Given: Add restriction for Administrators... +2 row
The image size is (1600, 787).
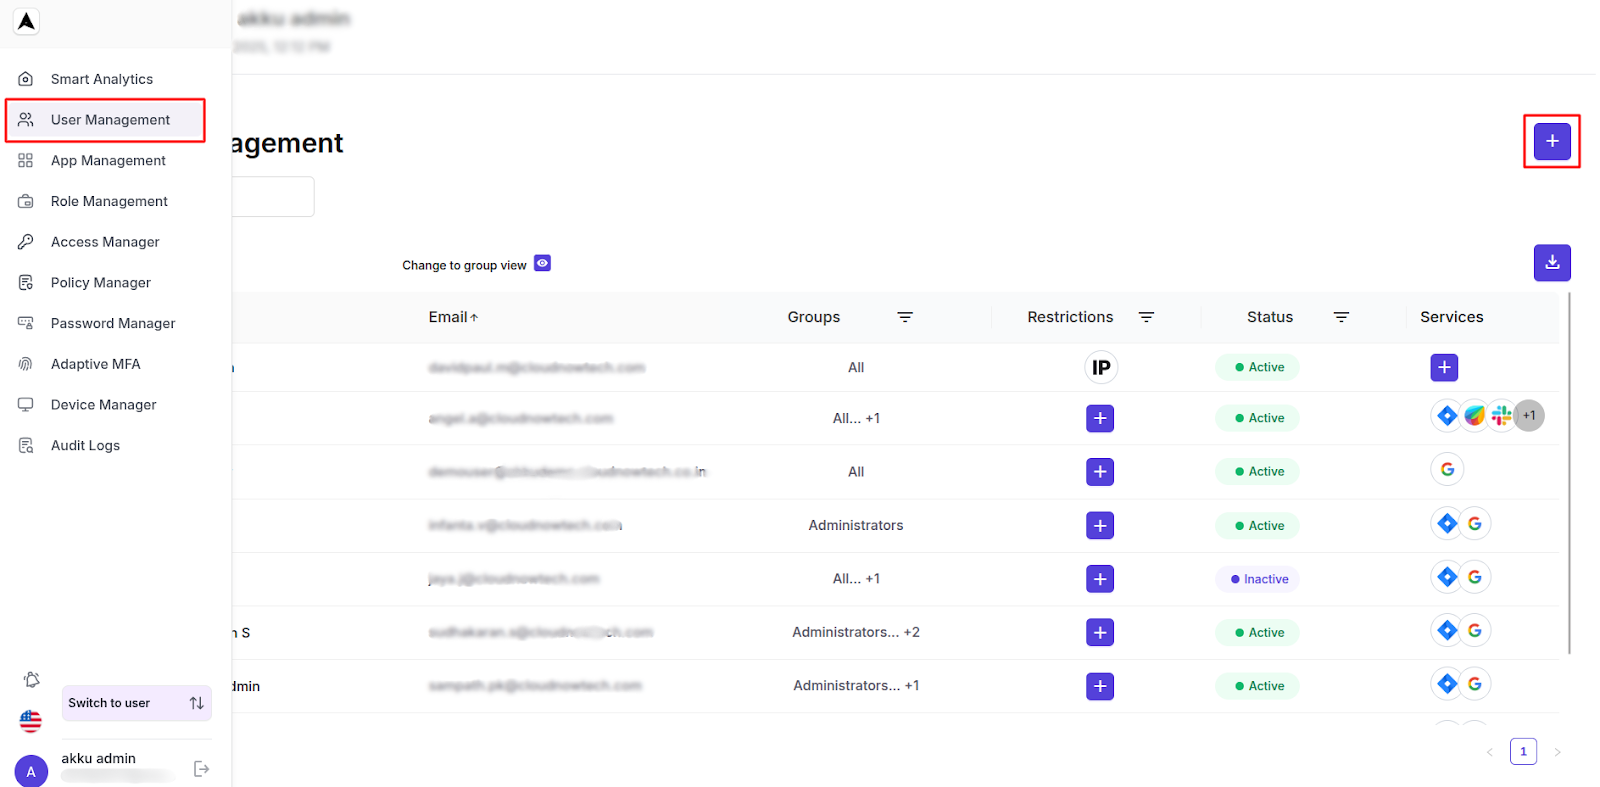Looking at the screenshot, I should pyautogui.click(x=1100, y=632).
